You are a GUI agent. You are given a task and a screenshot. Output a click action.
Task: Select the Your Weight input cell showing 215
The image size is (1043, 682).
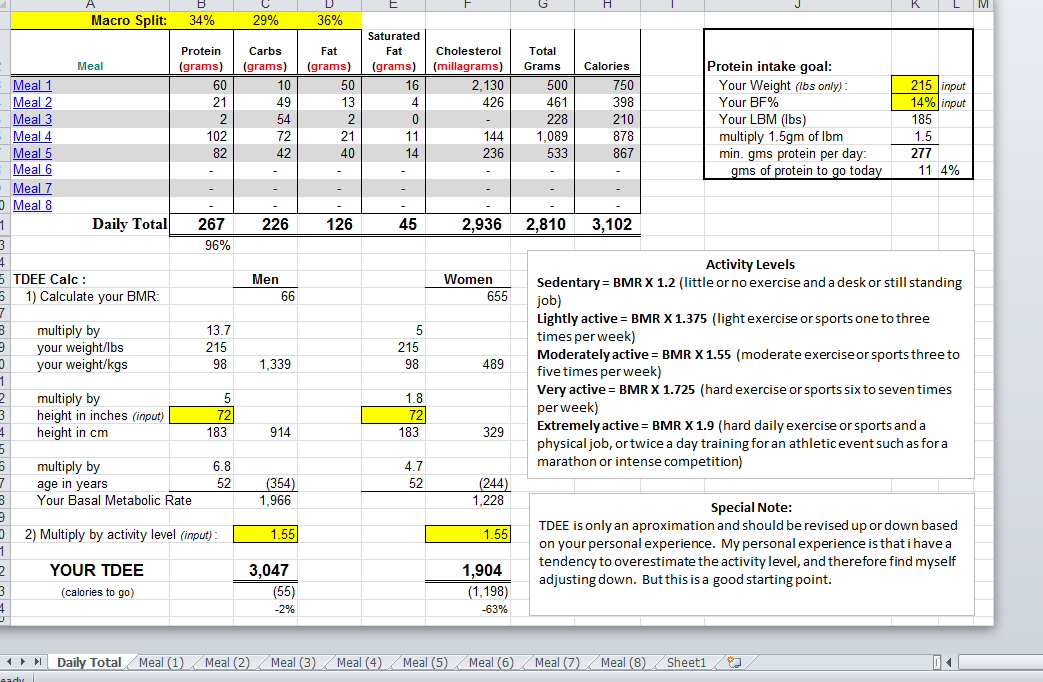click(x=914, y=85)
